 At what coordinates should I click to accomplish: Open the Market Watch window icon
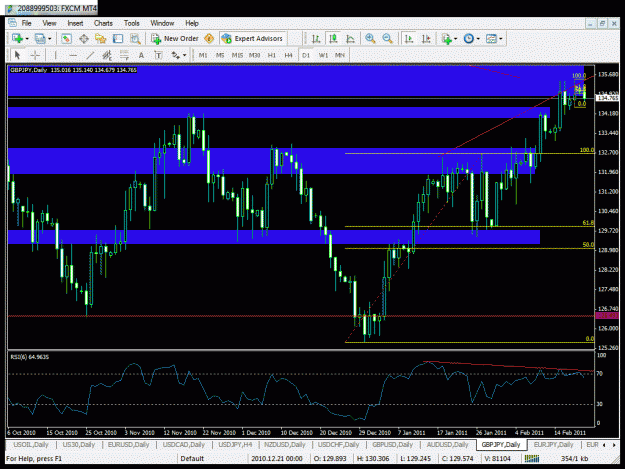(66, 39)
